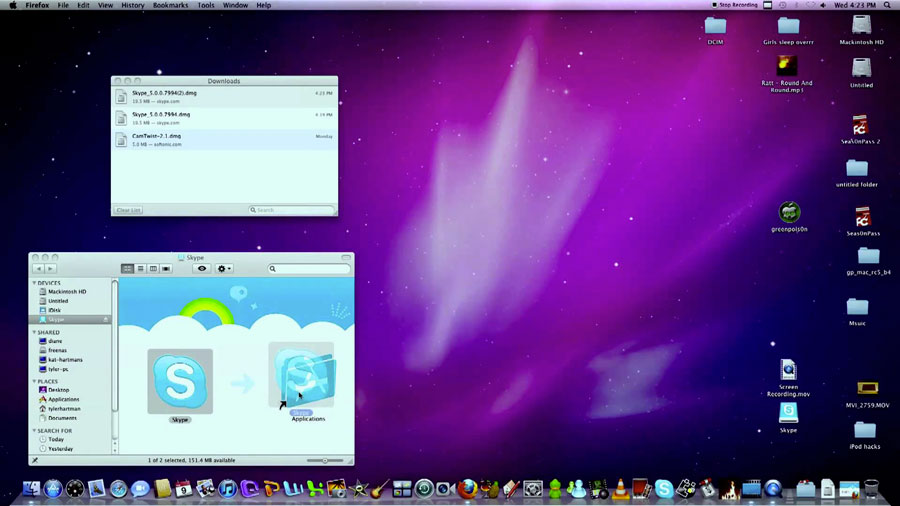
Task: Switch Finder to Cover Flow view
Action: click(x=166, y=268)
